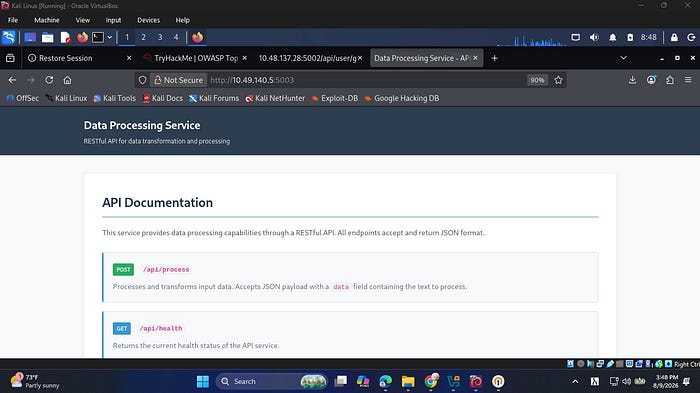
Task: Click the /api/process endpoint path
Action: point(166,270)
